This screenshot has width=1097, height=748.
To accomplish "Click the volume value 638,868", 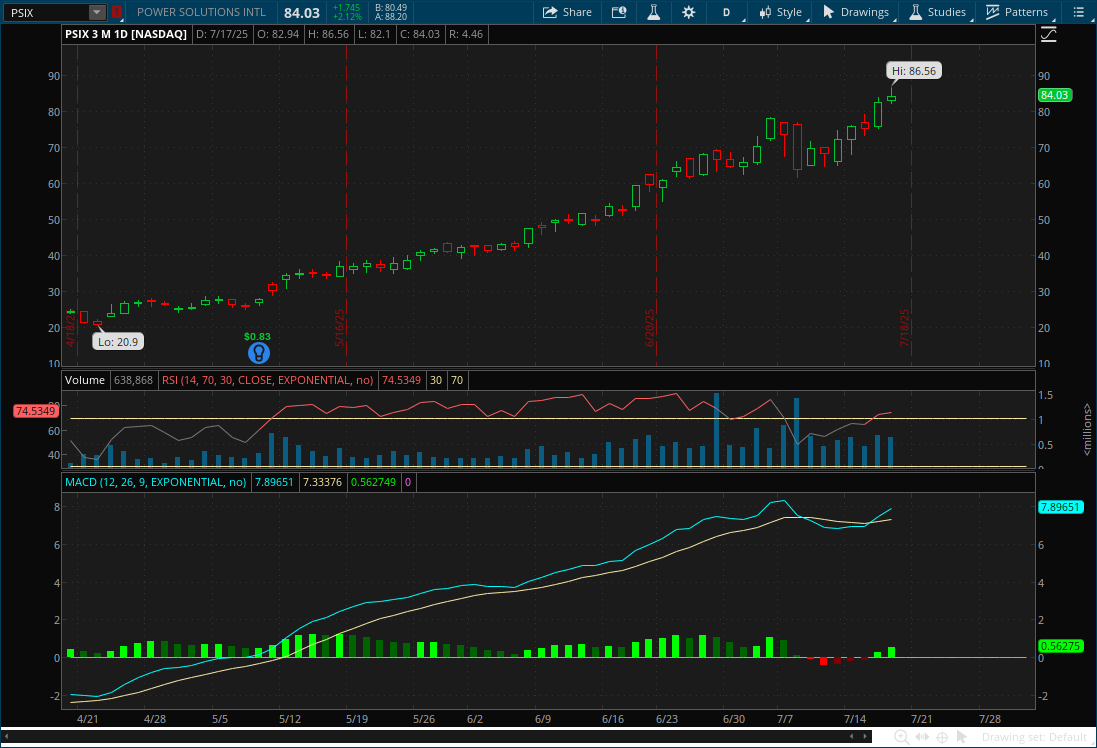I will [133, 380].
